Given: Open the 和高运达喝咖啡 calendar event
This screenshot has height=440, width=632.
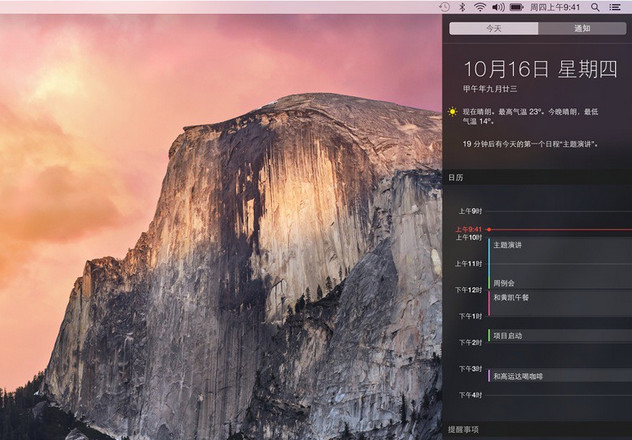Looking at the screenshot, I should 560,376.
